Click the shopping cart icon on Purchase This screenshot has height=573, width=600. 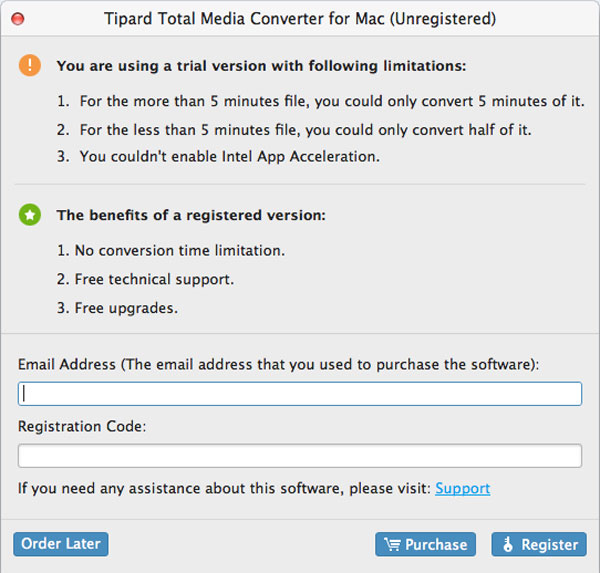click(392, 544)
